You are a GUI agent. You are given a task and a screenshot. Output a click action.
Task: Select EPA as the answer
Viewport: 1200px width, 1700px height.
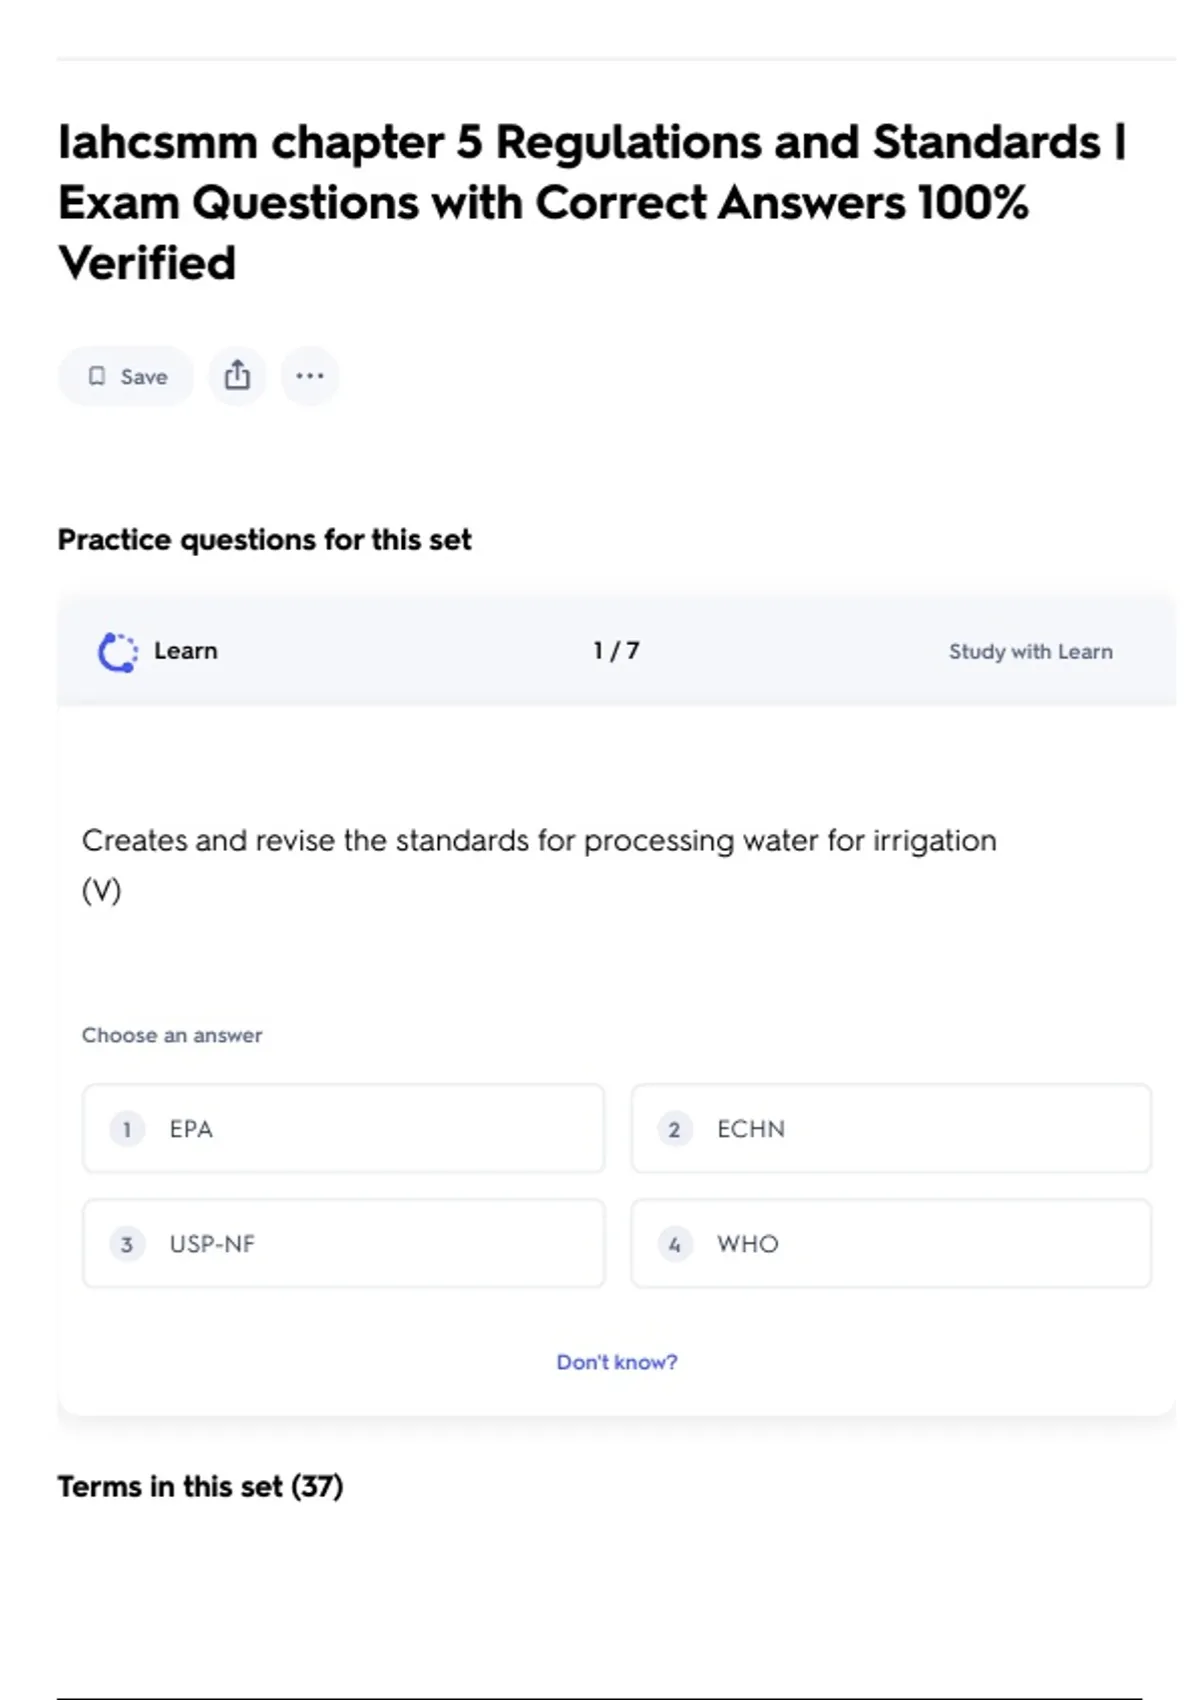click(x=343, y=1129)
